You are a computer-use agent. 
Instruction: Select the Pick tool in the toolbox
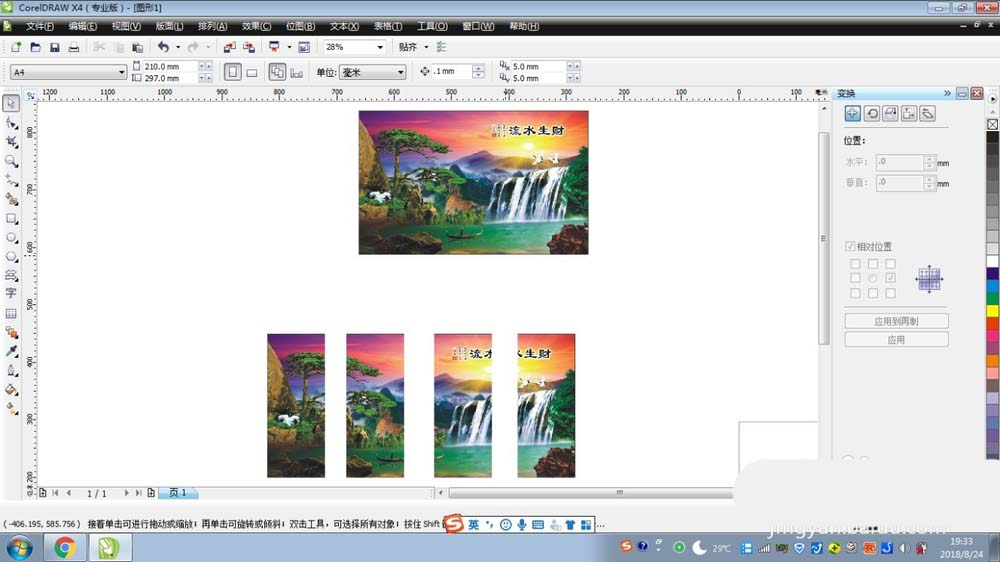(11, 103)
